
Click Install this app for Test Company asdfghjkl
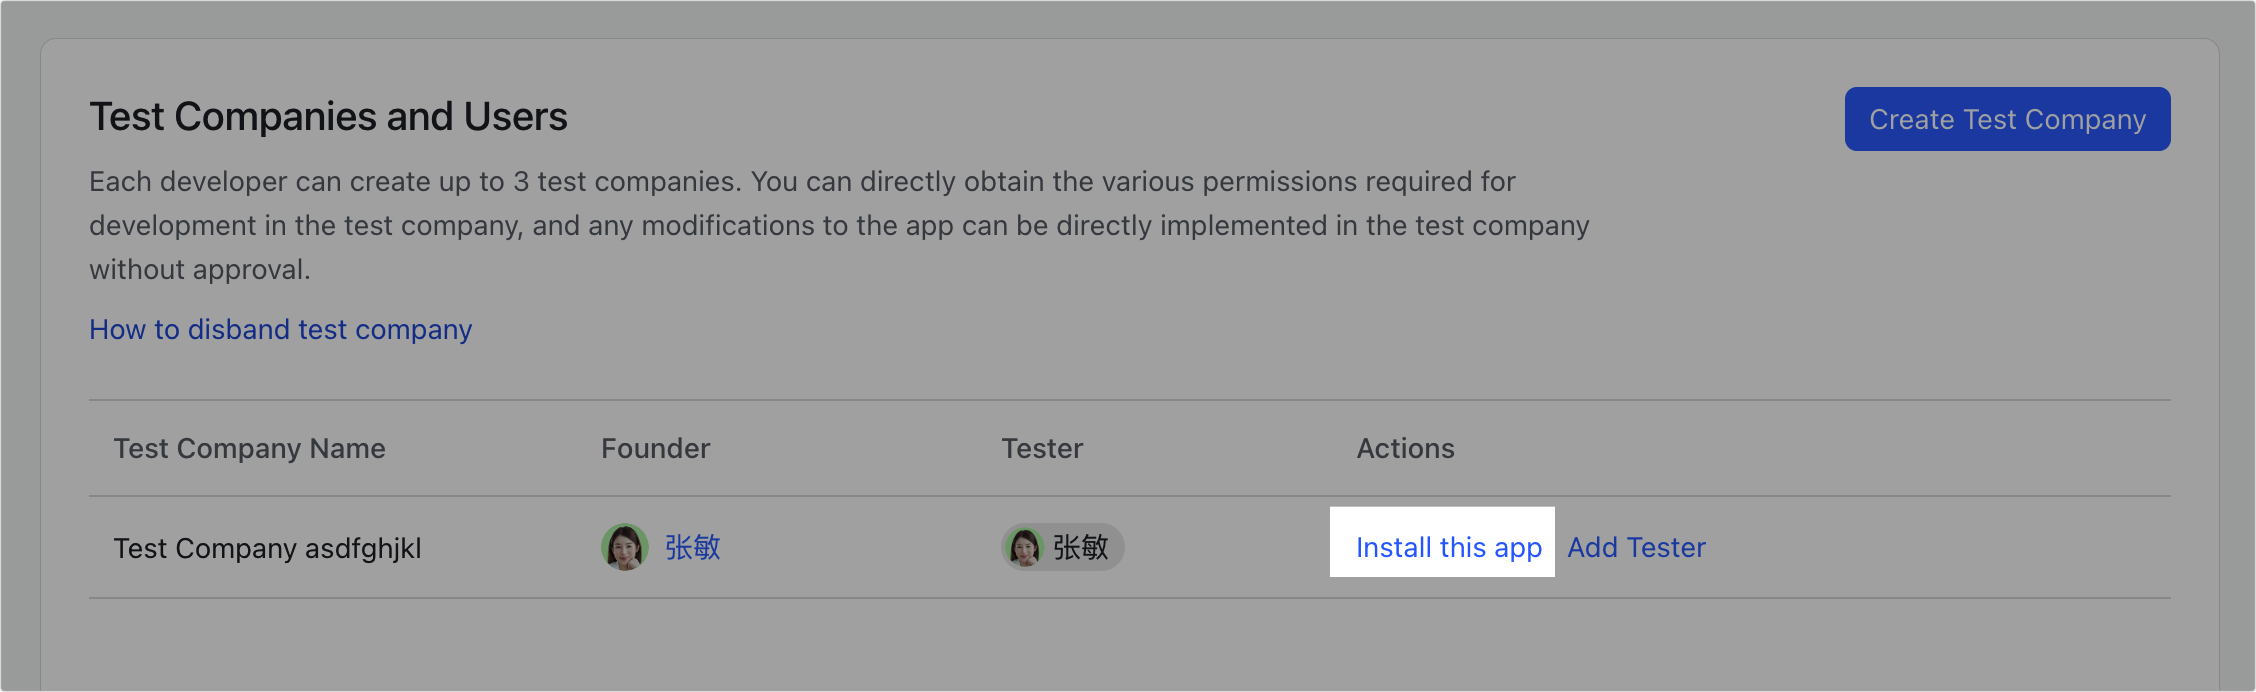1448,547
